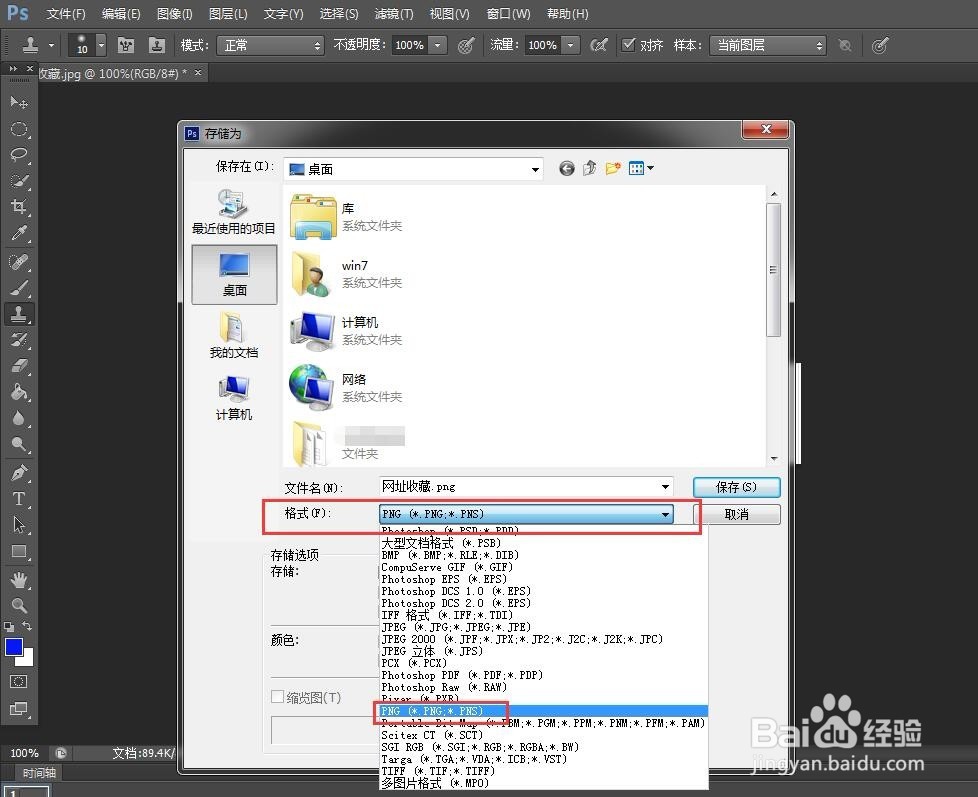
Task: Create a new folder in save dialog
Action: point(613,168)
